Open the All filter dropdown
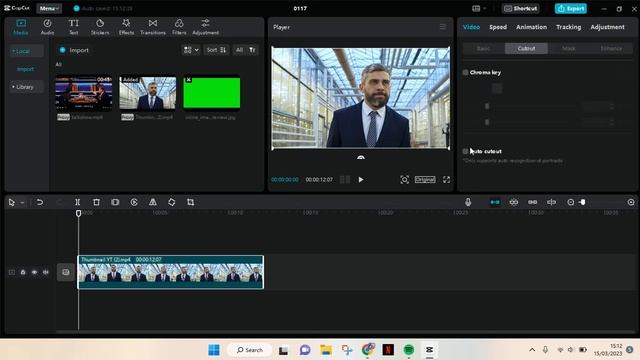Screen dimensions: 640x360 pos(245,50)
